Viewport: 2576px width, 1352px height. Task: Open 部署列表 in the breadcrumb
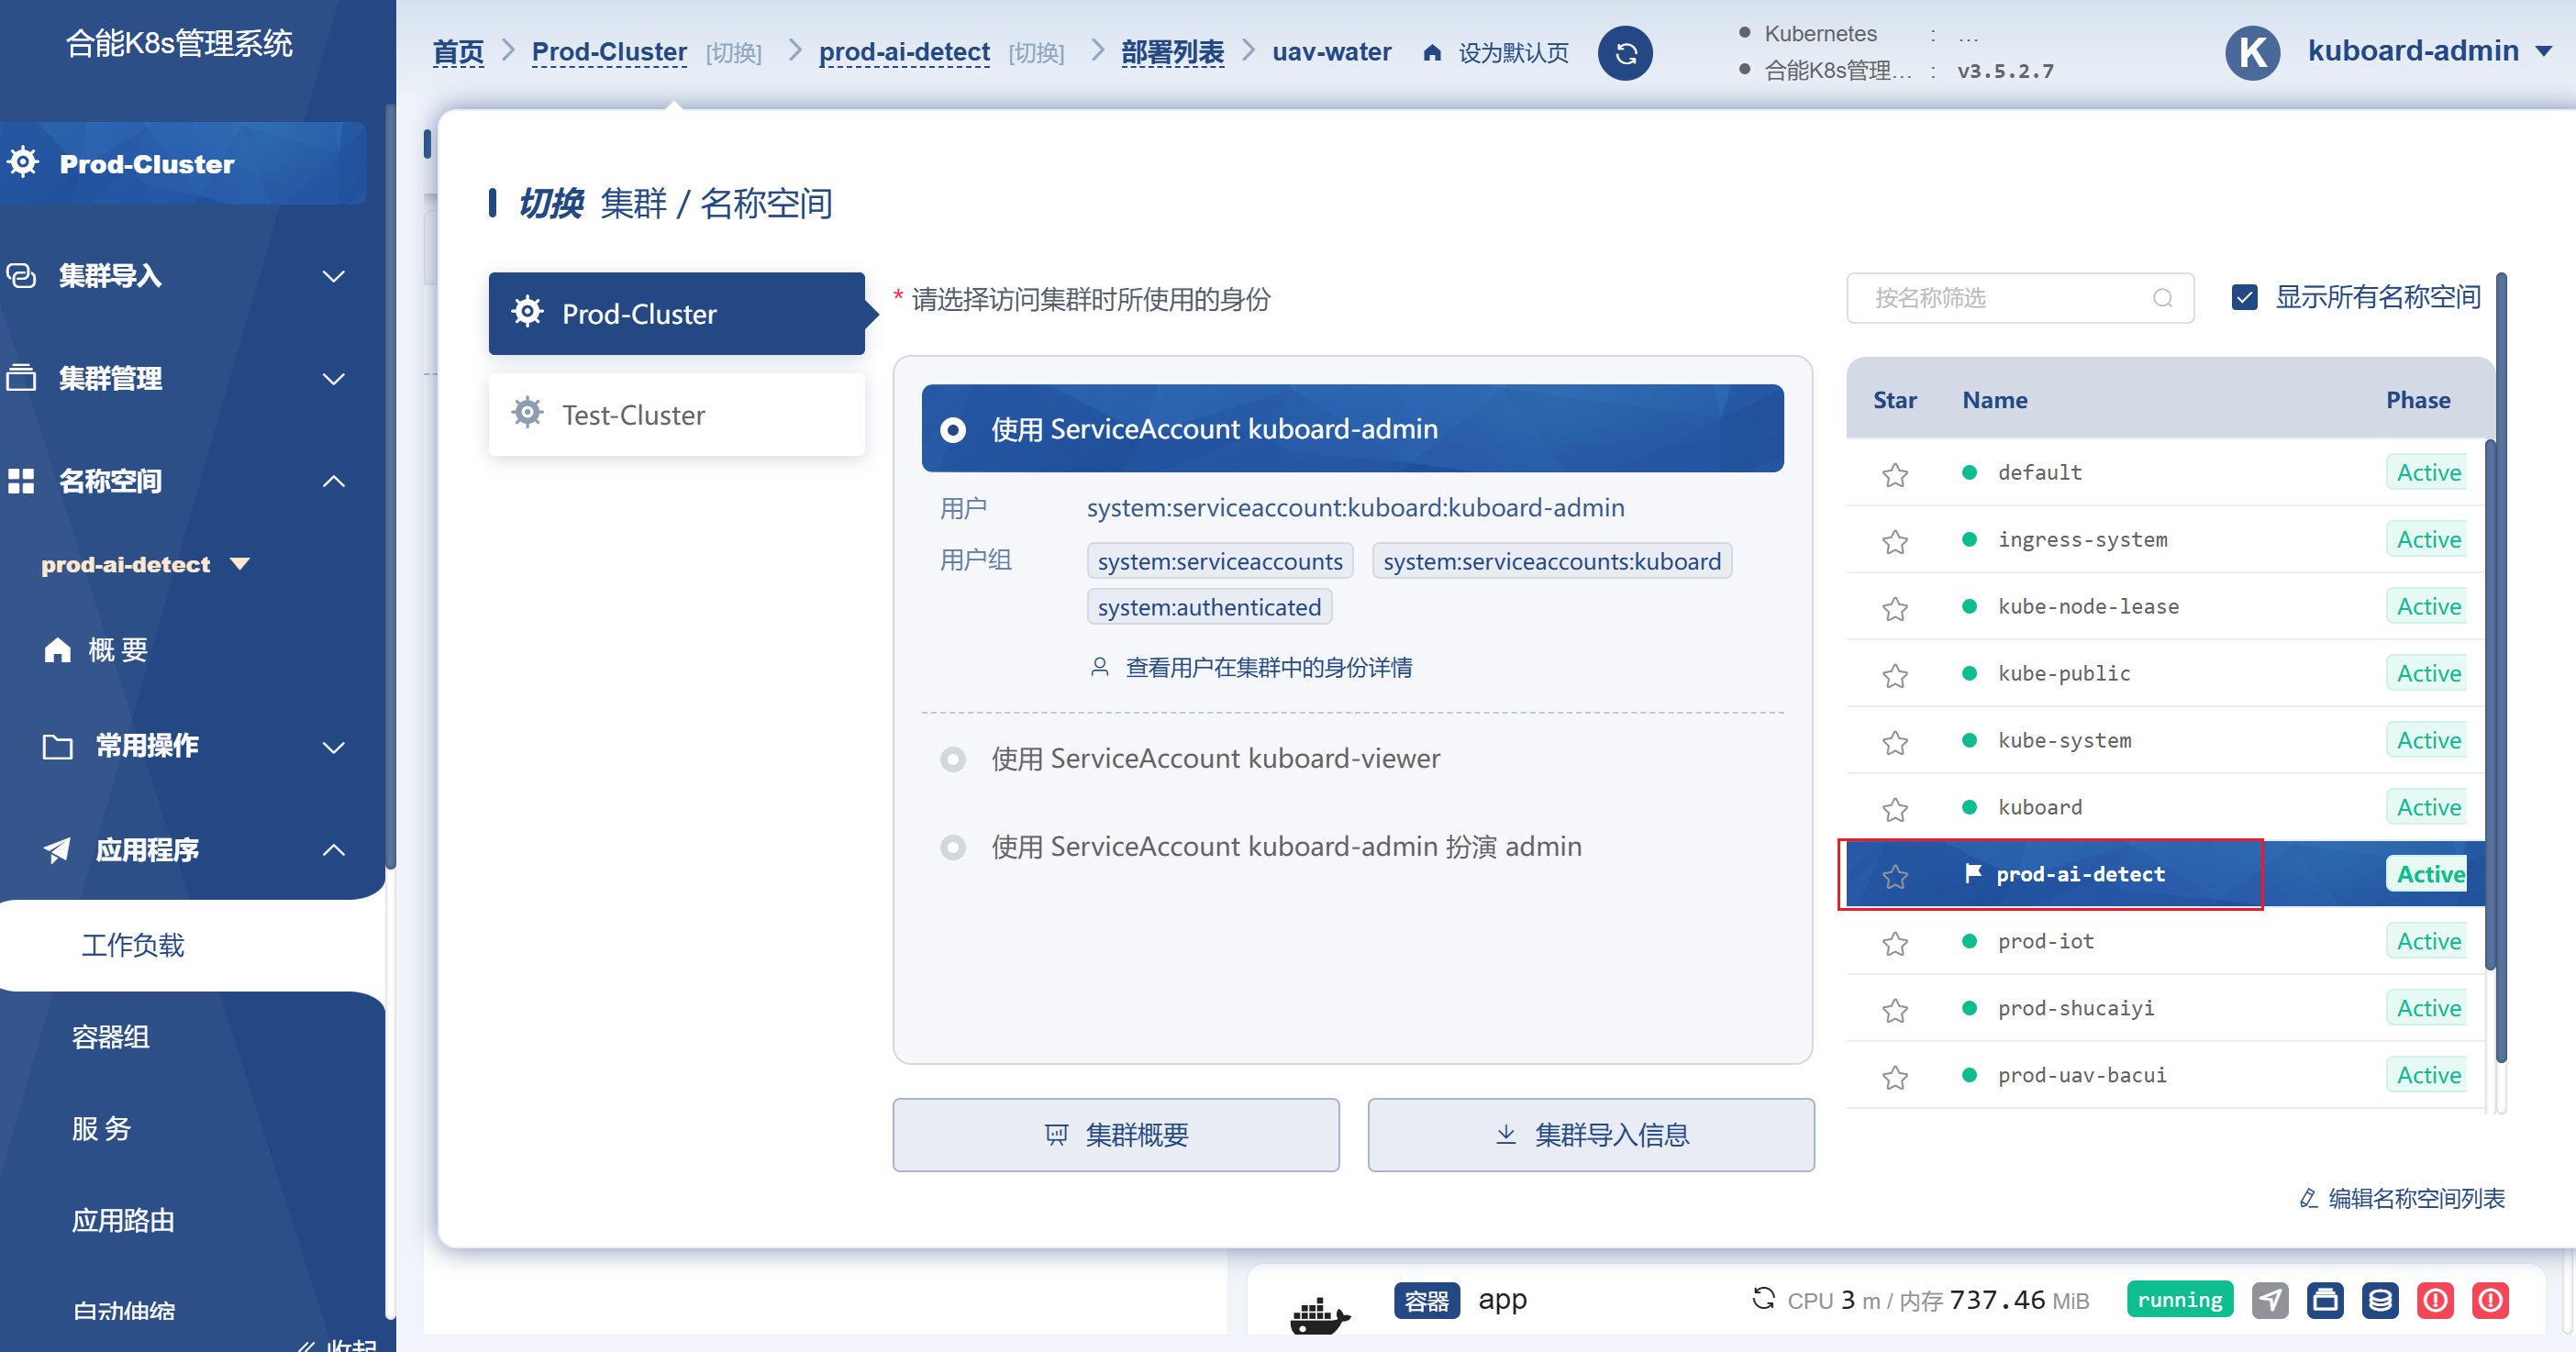click(x=1172, y=52)
